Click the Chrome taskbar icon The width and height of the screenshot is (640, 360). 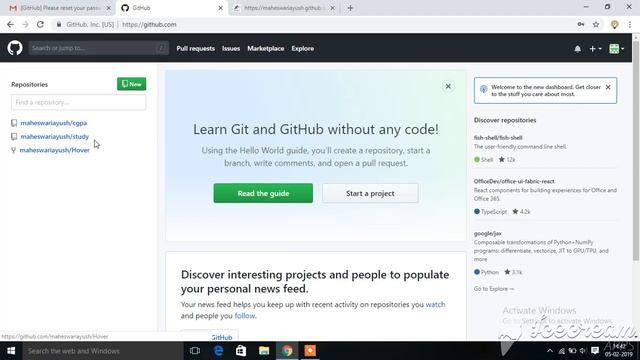point(287,351)
